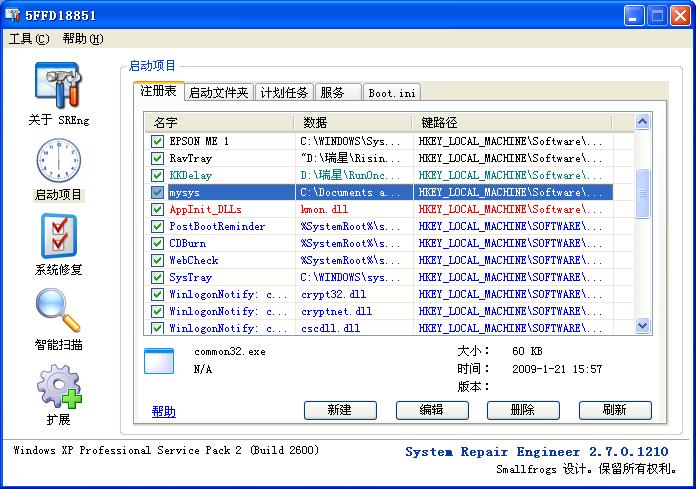Sort by the 数据 column header
This screenshot has height=489, width=696.
(353, 122)
